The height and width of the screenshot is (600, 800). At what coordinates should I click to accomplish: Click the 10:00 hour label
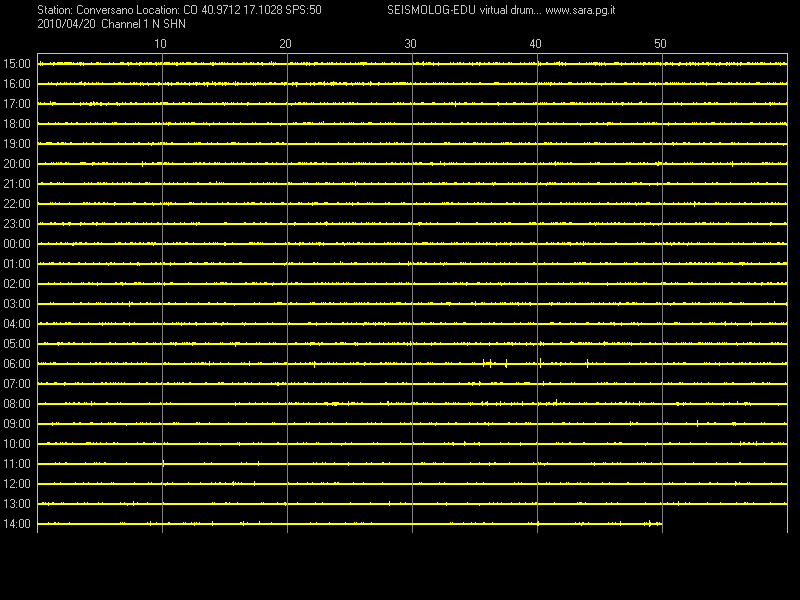[x=17, y=444]
